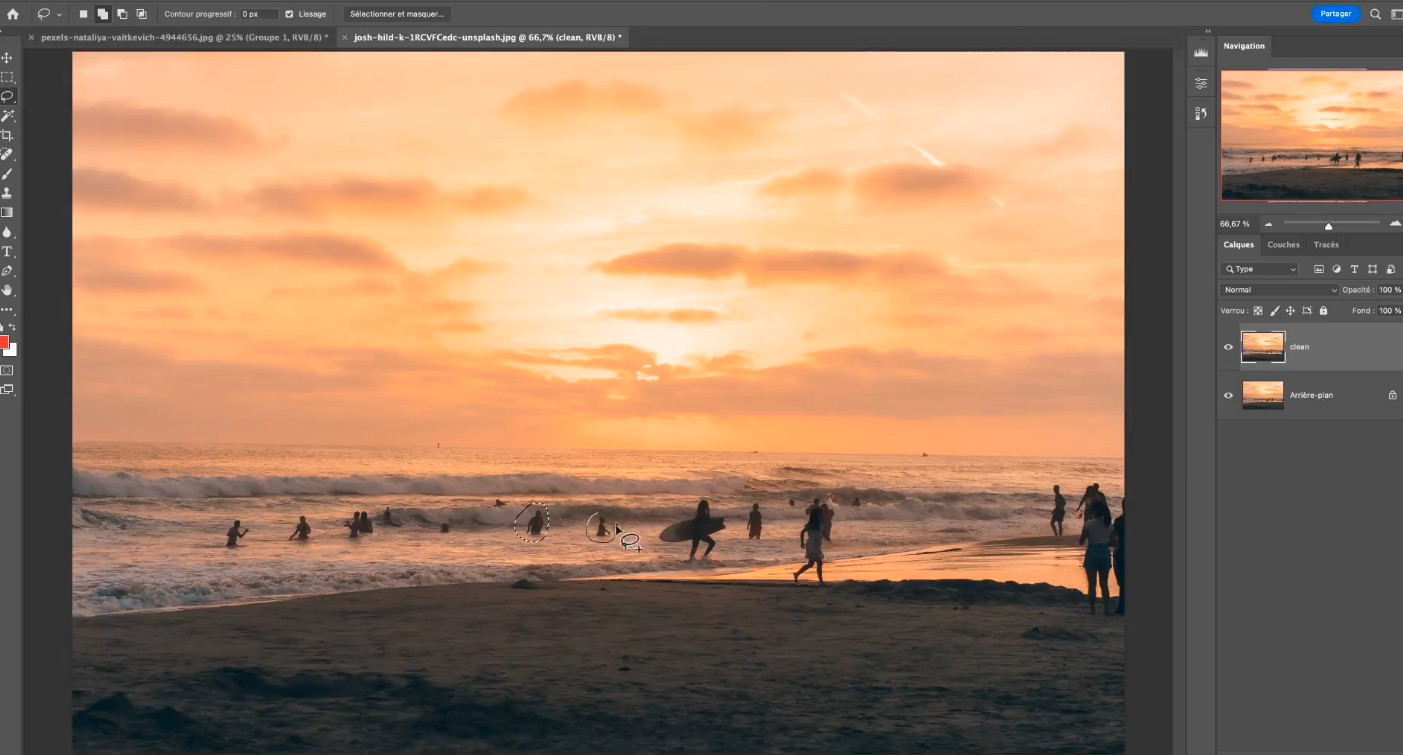The width and height of the screenshot is (1403, 755).
Task: Click the red foreground color swatch
Action: [x=4, y=342]
